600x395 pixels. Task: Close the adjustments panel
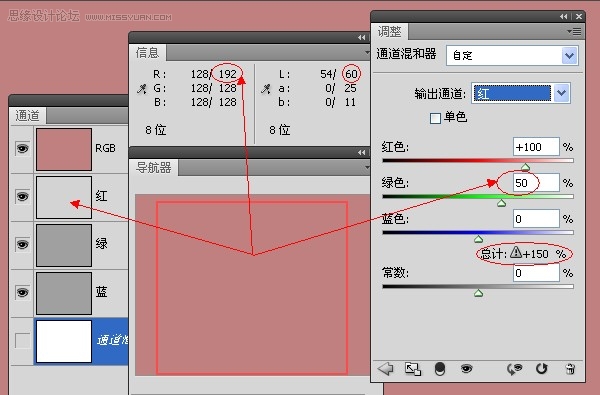tap(579, 16)
